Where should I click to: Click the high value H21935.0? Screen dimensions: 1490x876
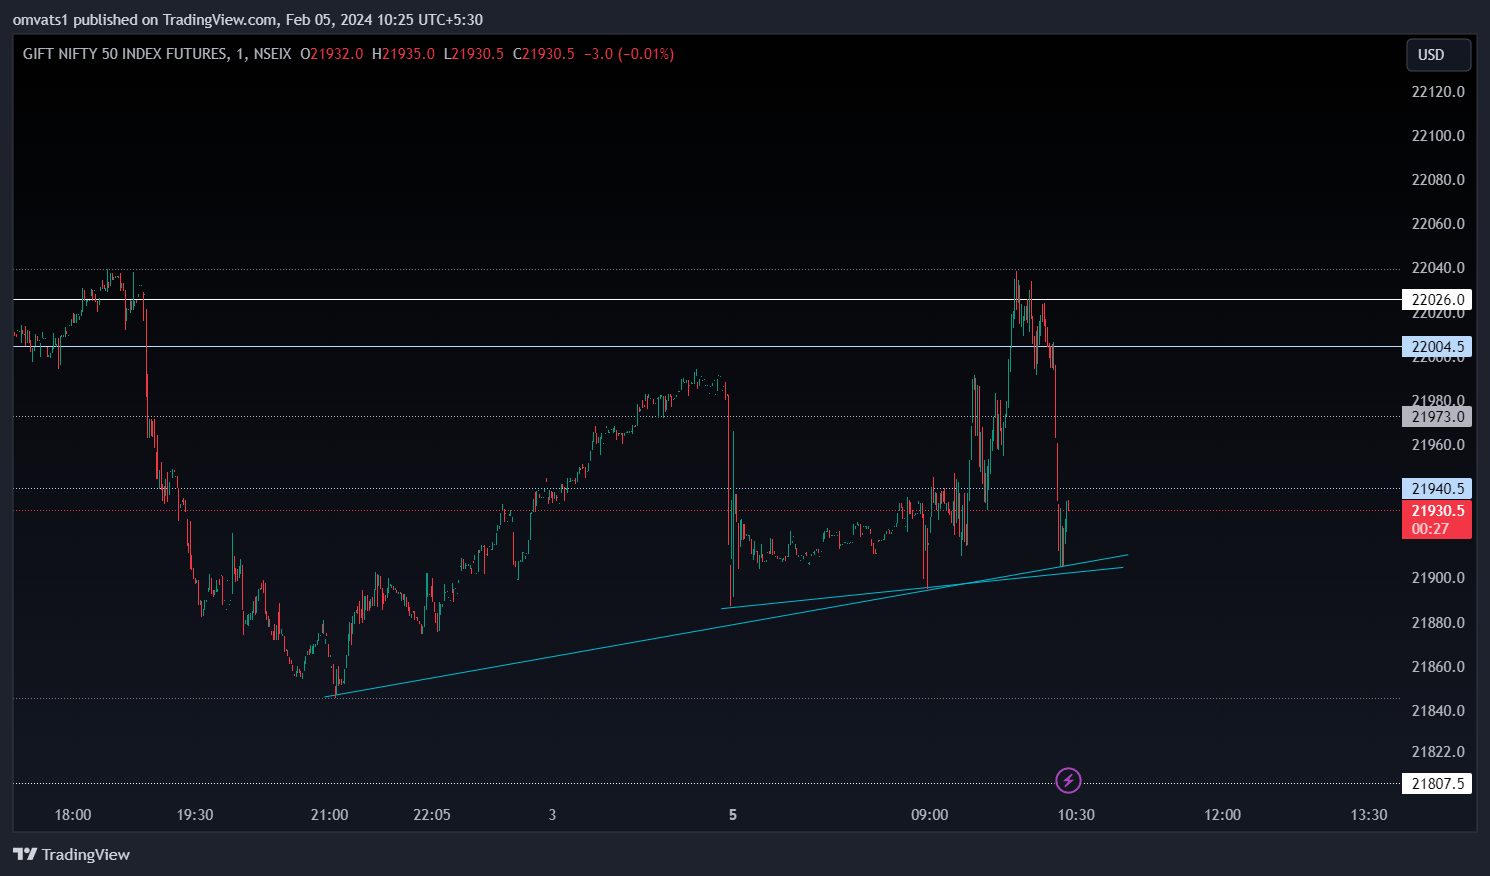coord(403,54)
